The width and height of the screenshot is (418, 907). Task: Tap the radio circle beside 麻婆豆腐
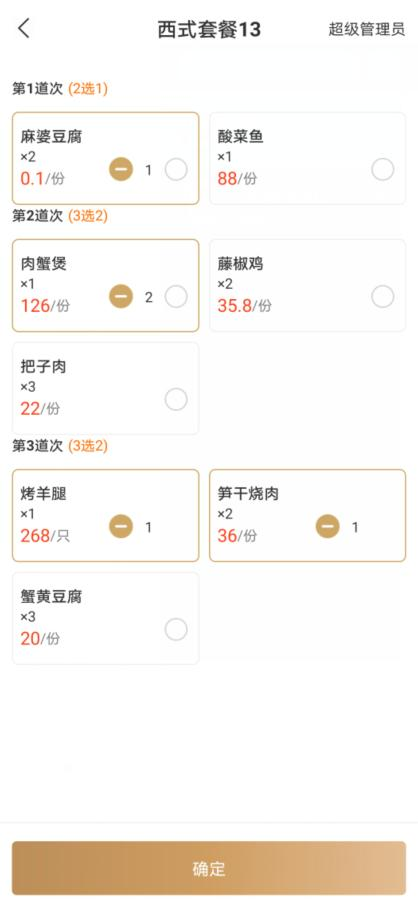tap(176, 169)
